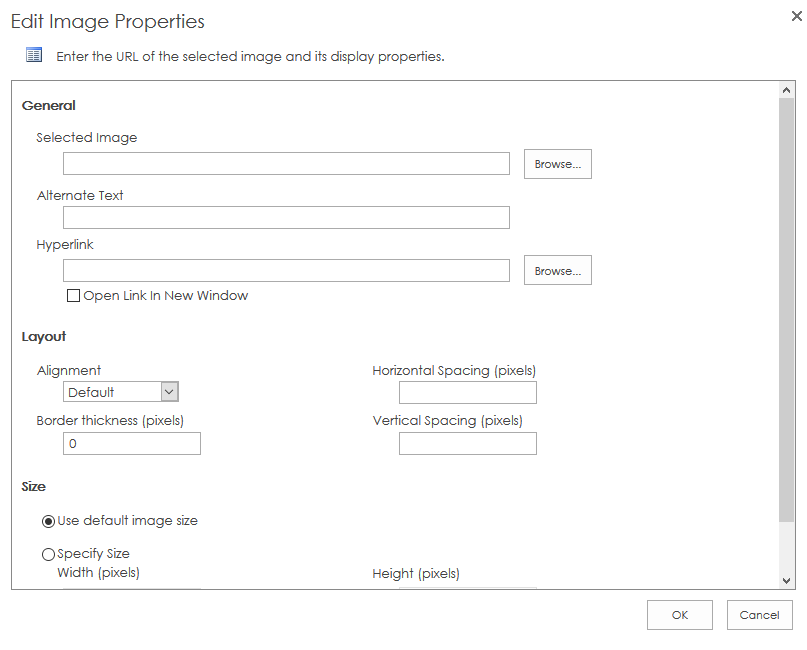Click the Horizontal Spacing input
The image size is (807, 650).
468,393
